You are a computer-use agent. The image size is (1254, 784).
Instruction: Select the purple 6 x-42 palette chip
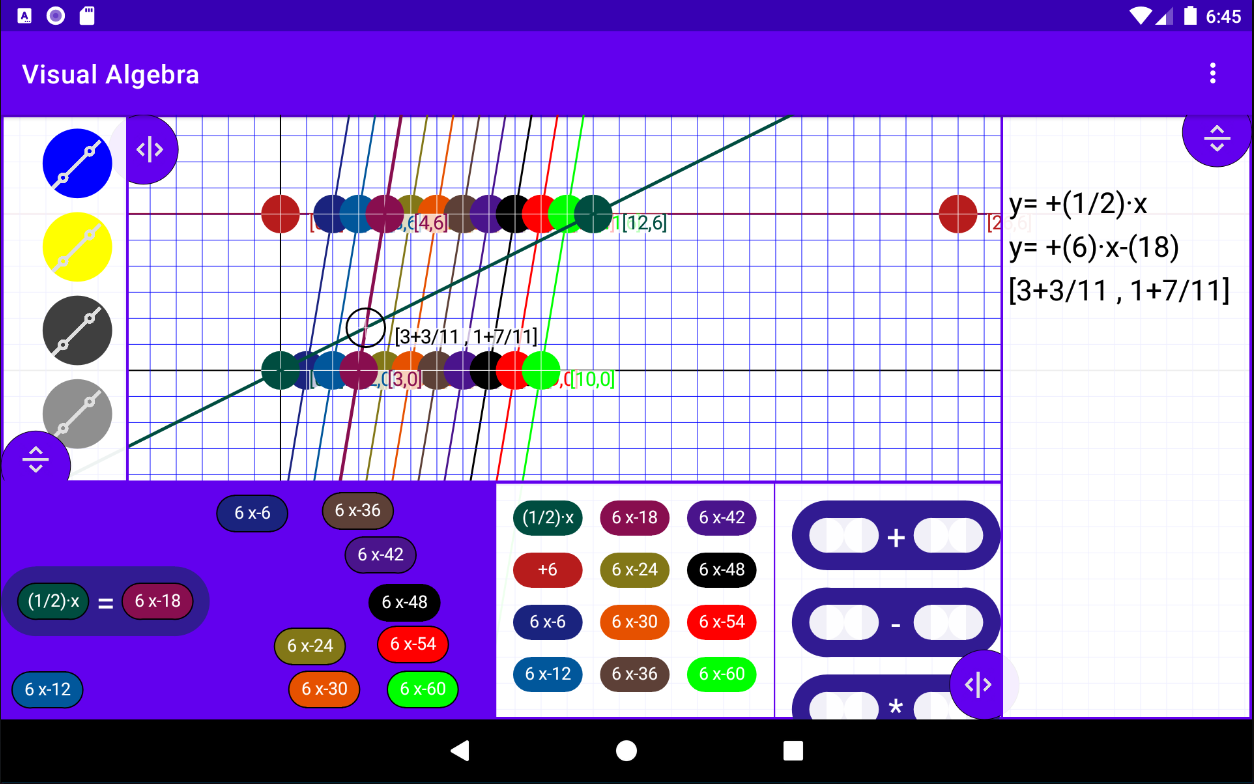coord(722,518)
